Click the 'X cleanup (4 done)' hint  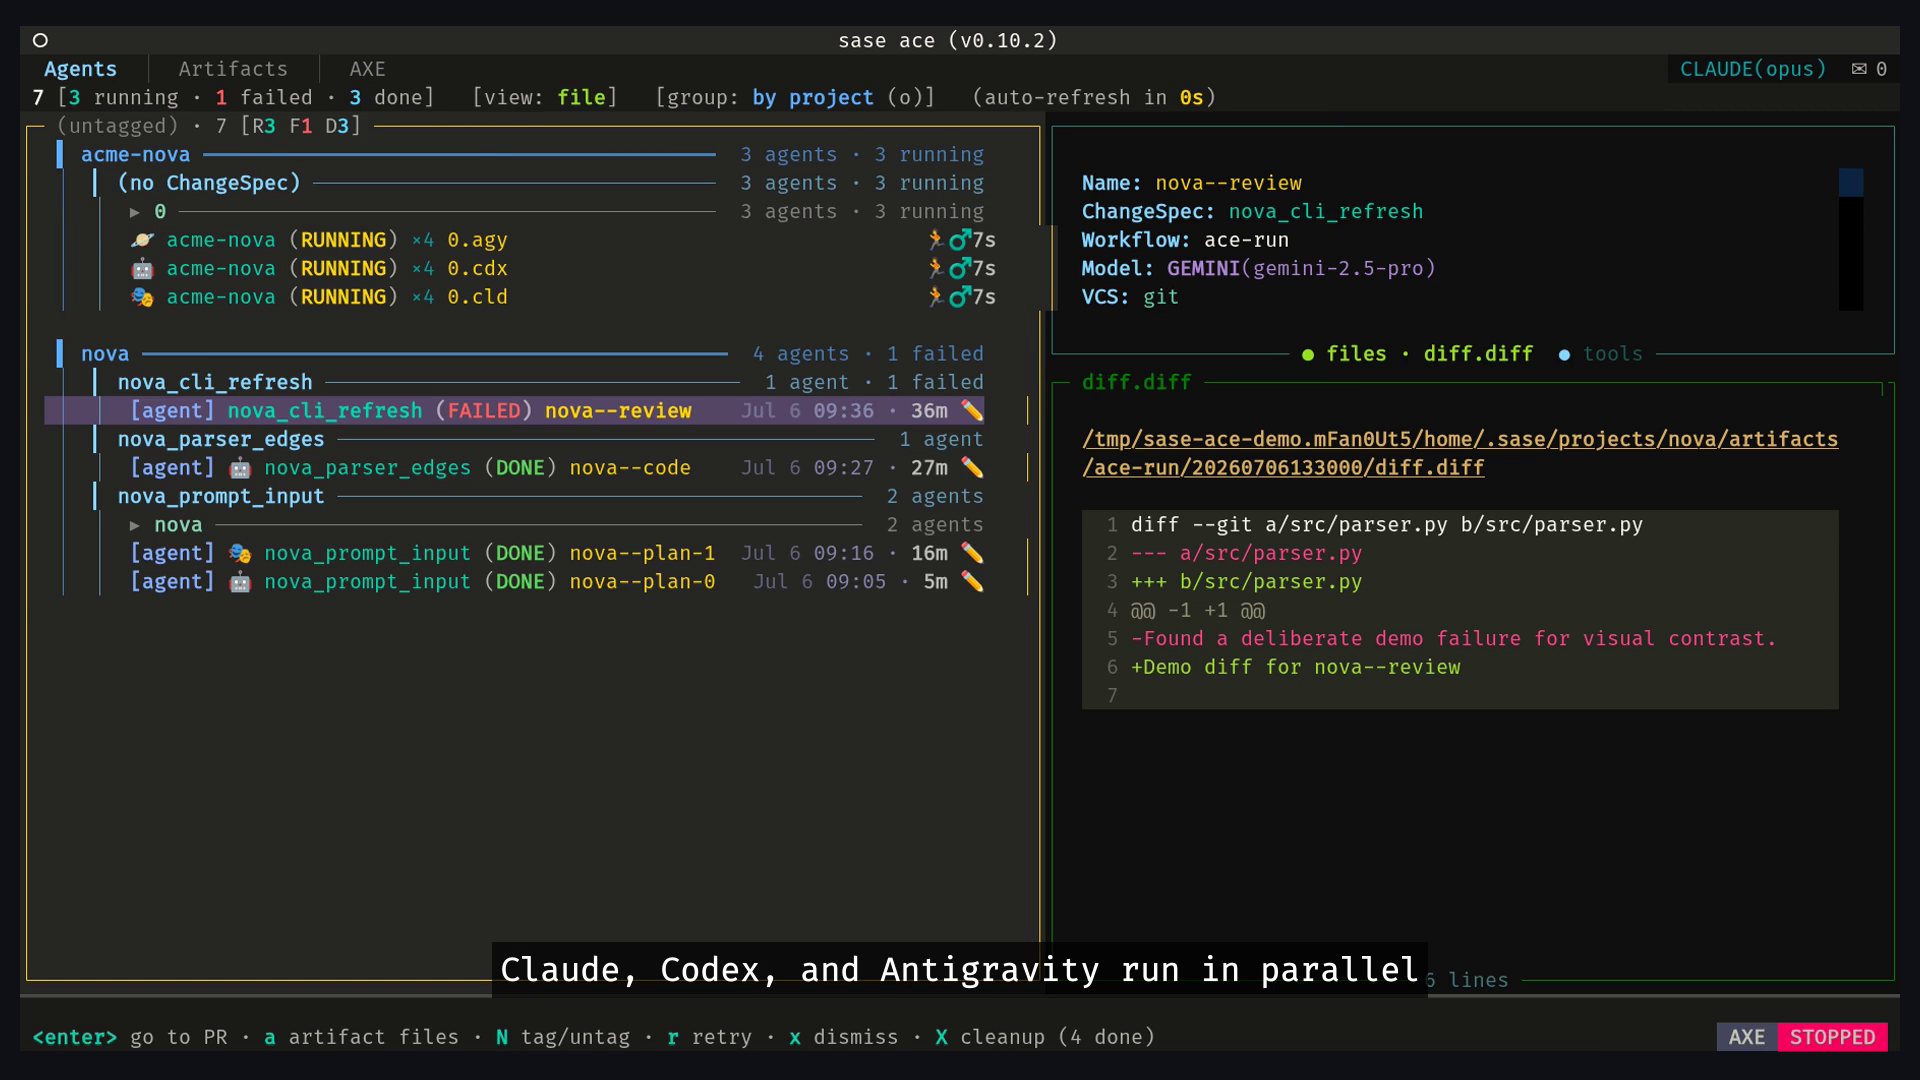[x=1045, y=1037]
